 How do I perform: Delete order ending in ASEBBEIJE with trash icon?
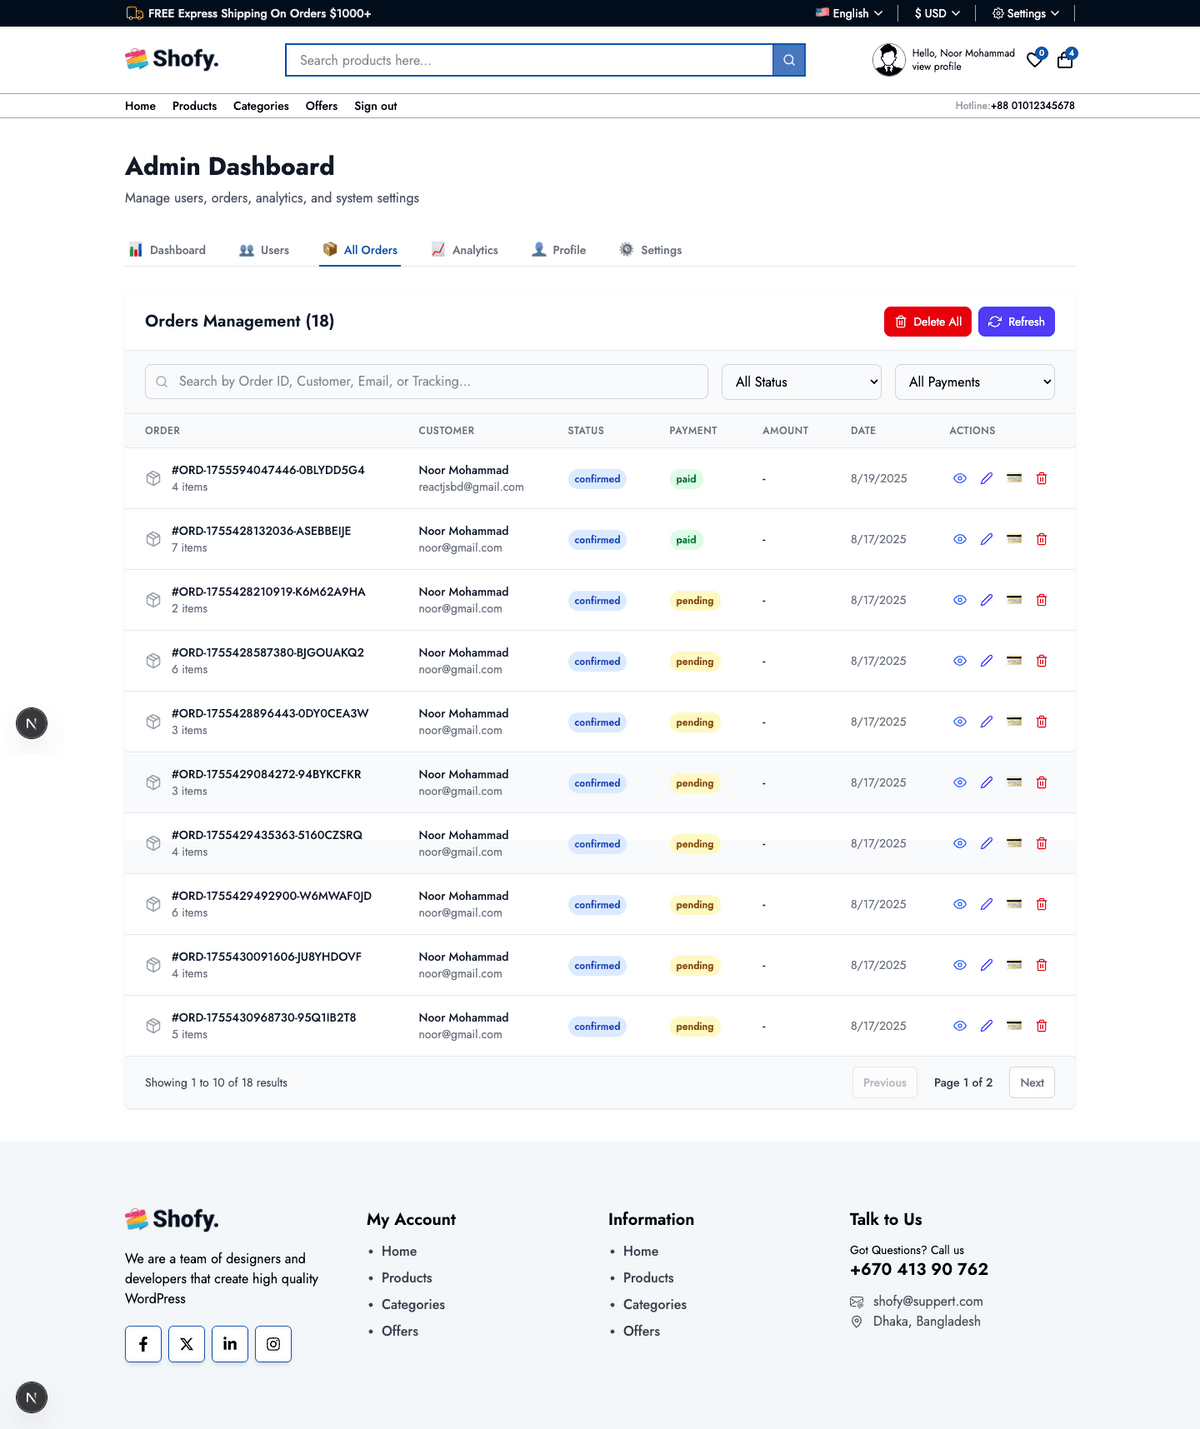[1041, 540]
